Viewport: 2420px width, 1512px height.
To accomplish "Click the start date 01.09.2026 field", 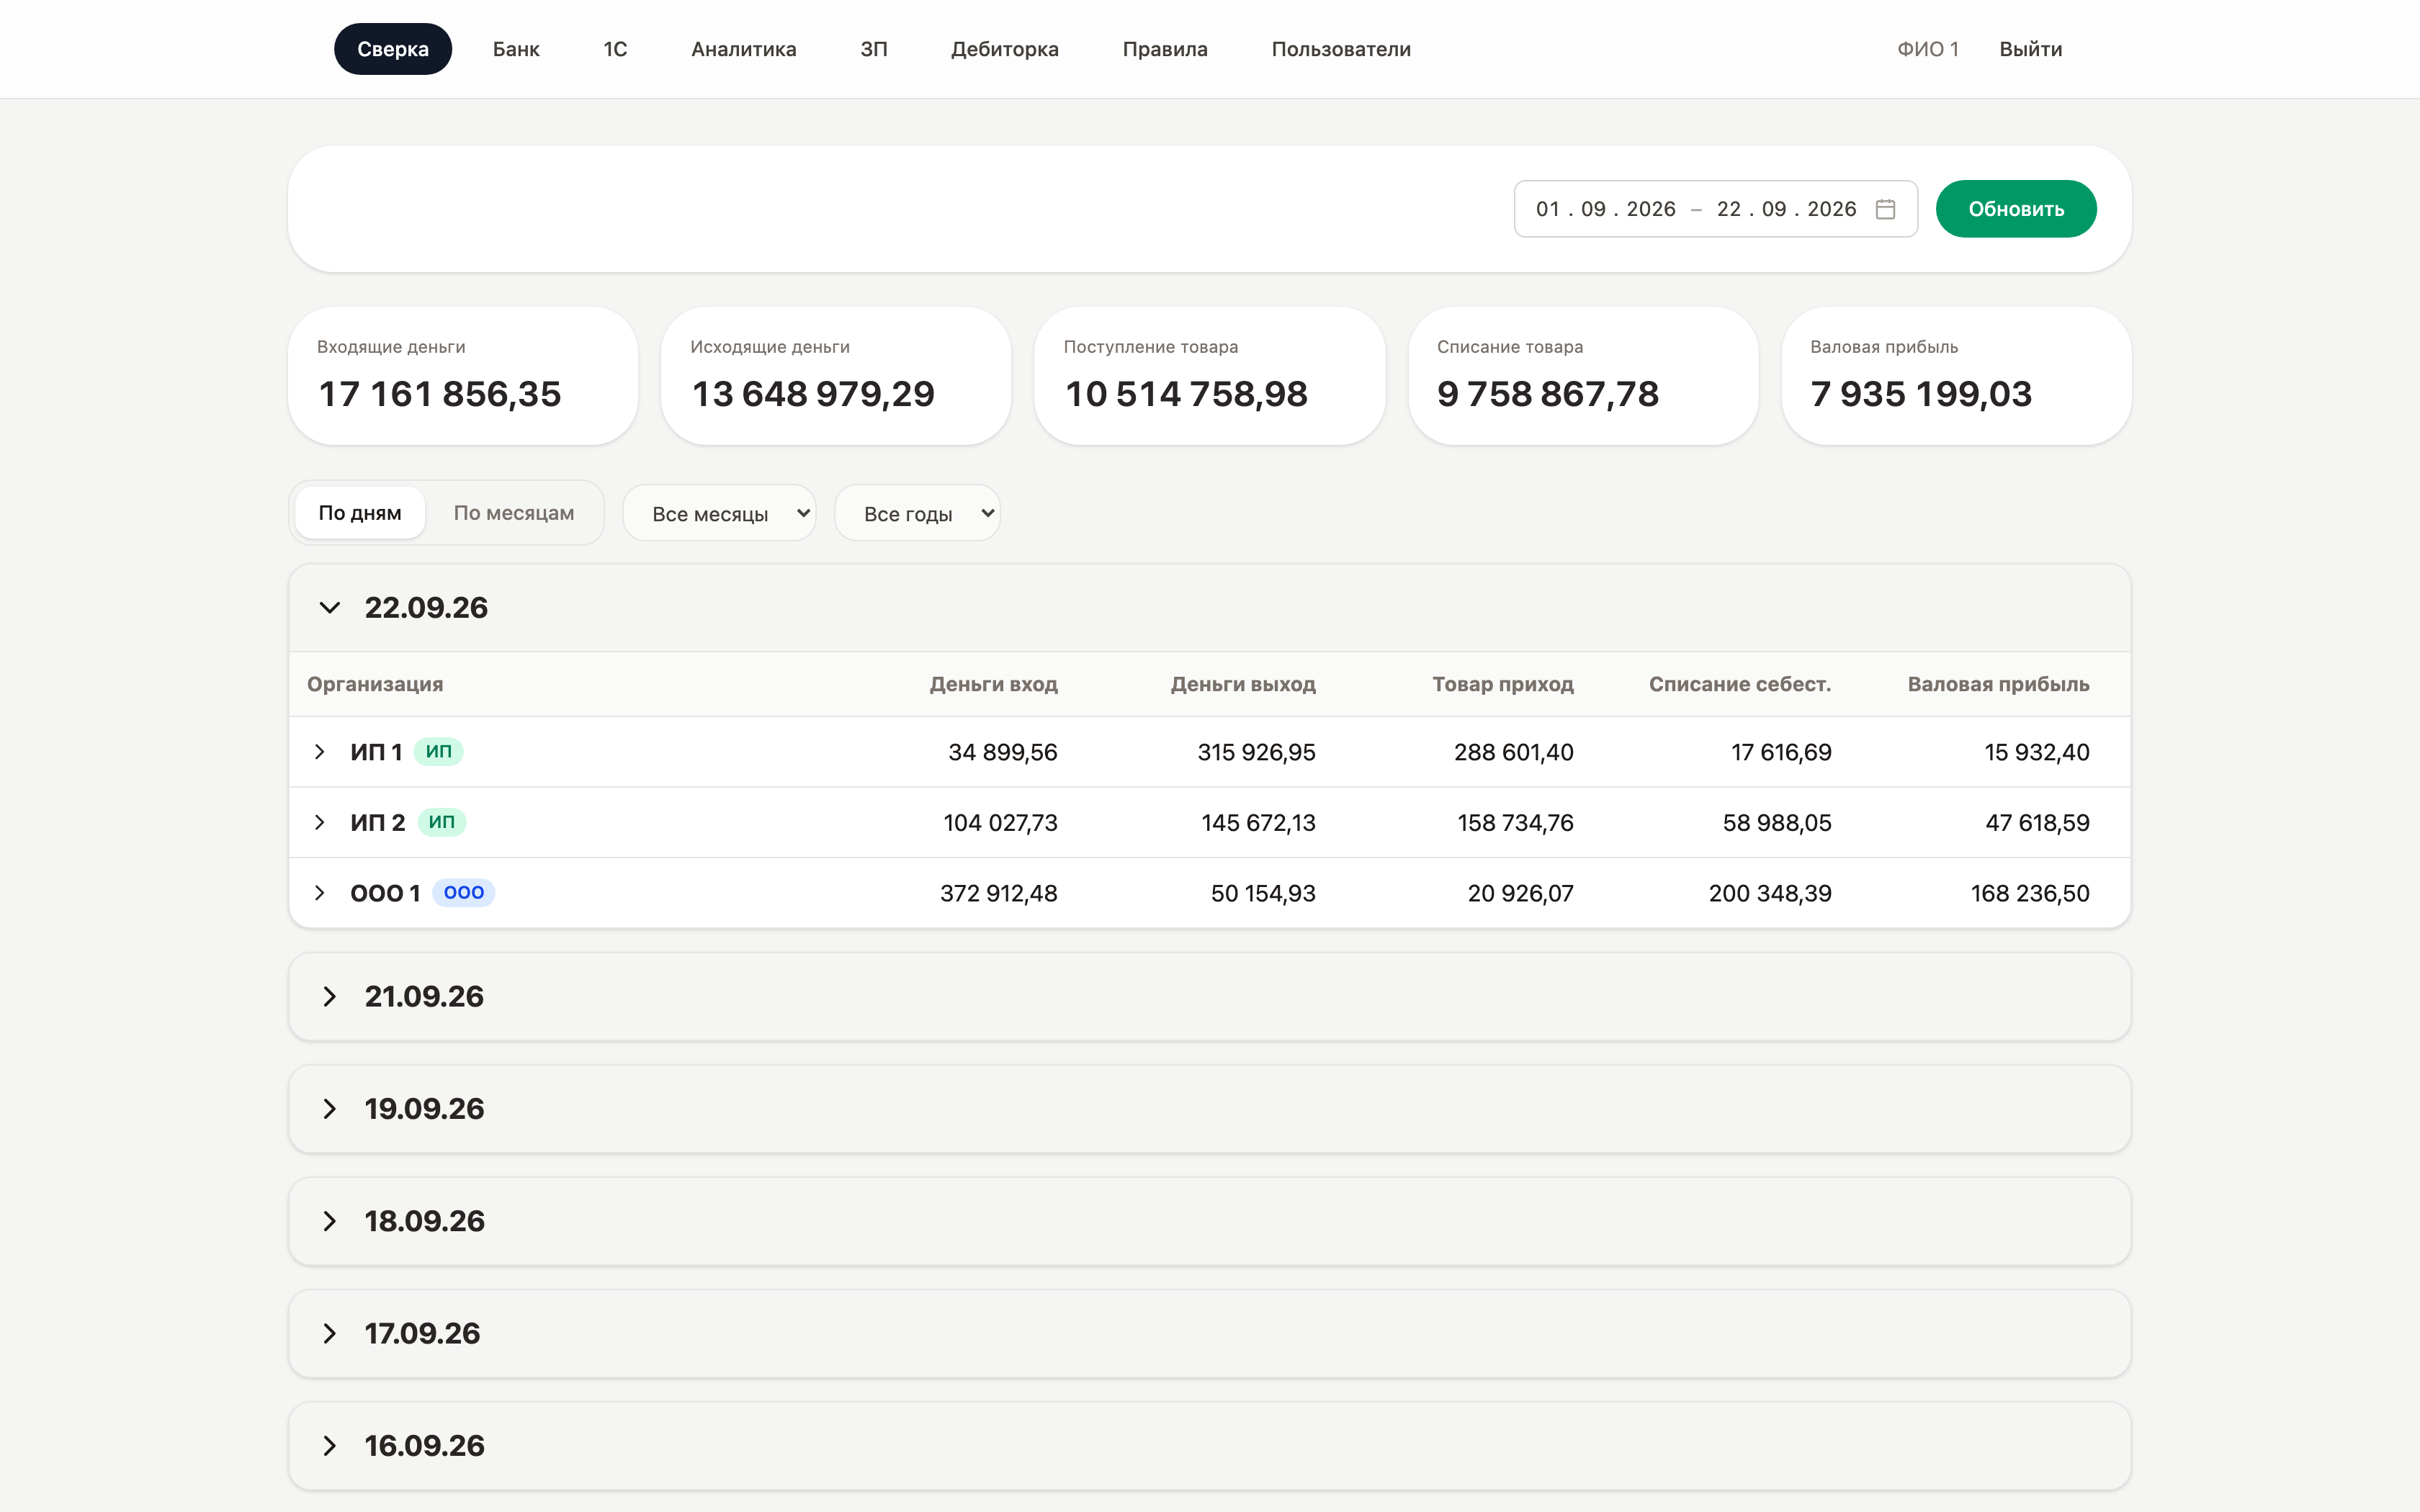I will [x=1606, y=209].
